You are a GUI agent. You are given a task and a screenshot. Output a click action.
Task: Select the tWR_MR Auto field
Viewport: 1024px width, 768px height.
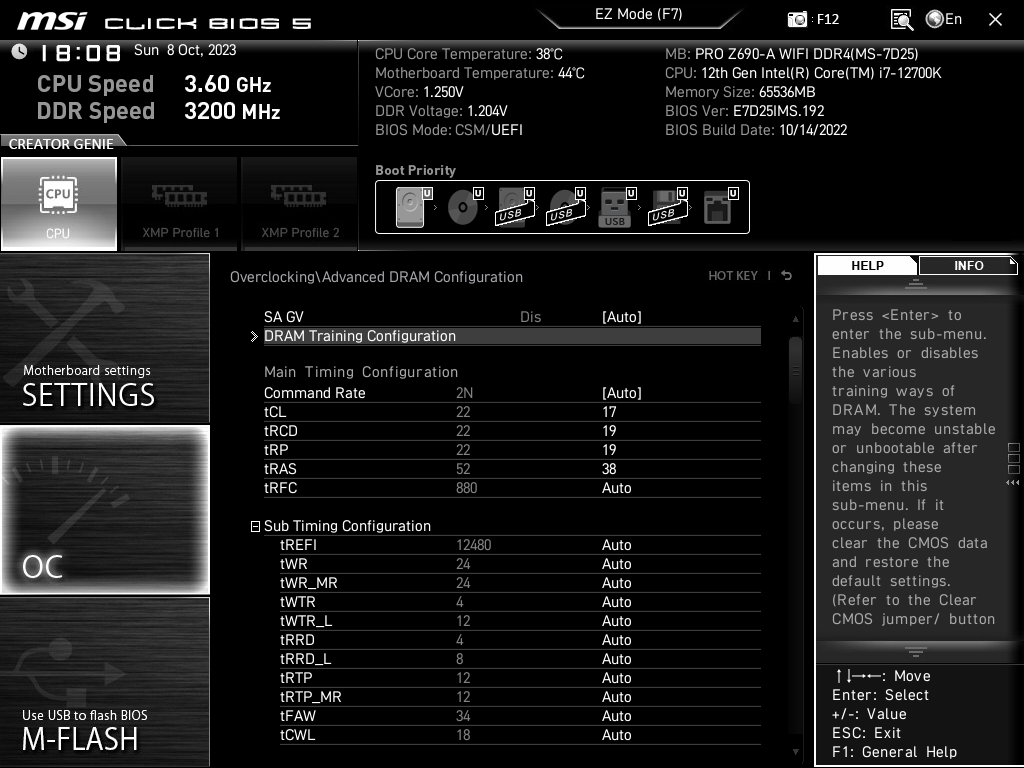[616, 583]
